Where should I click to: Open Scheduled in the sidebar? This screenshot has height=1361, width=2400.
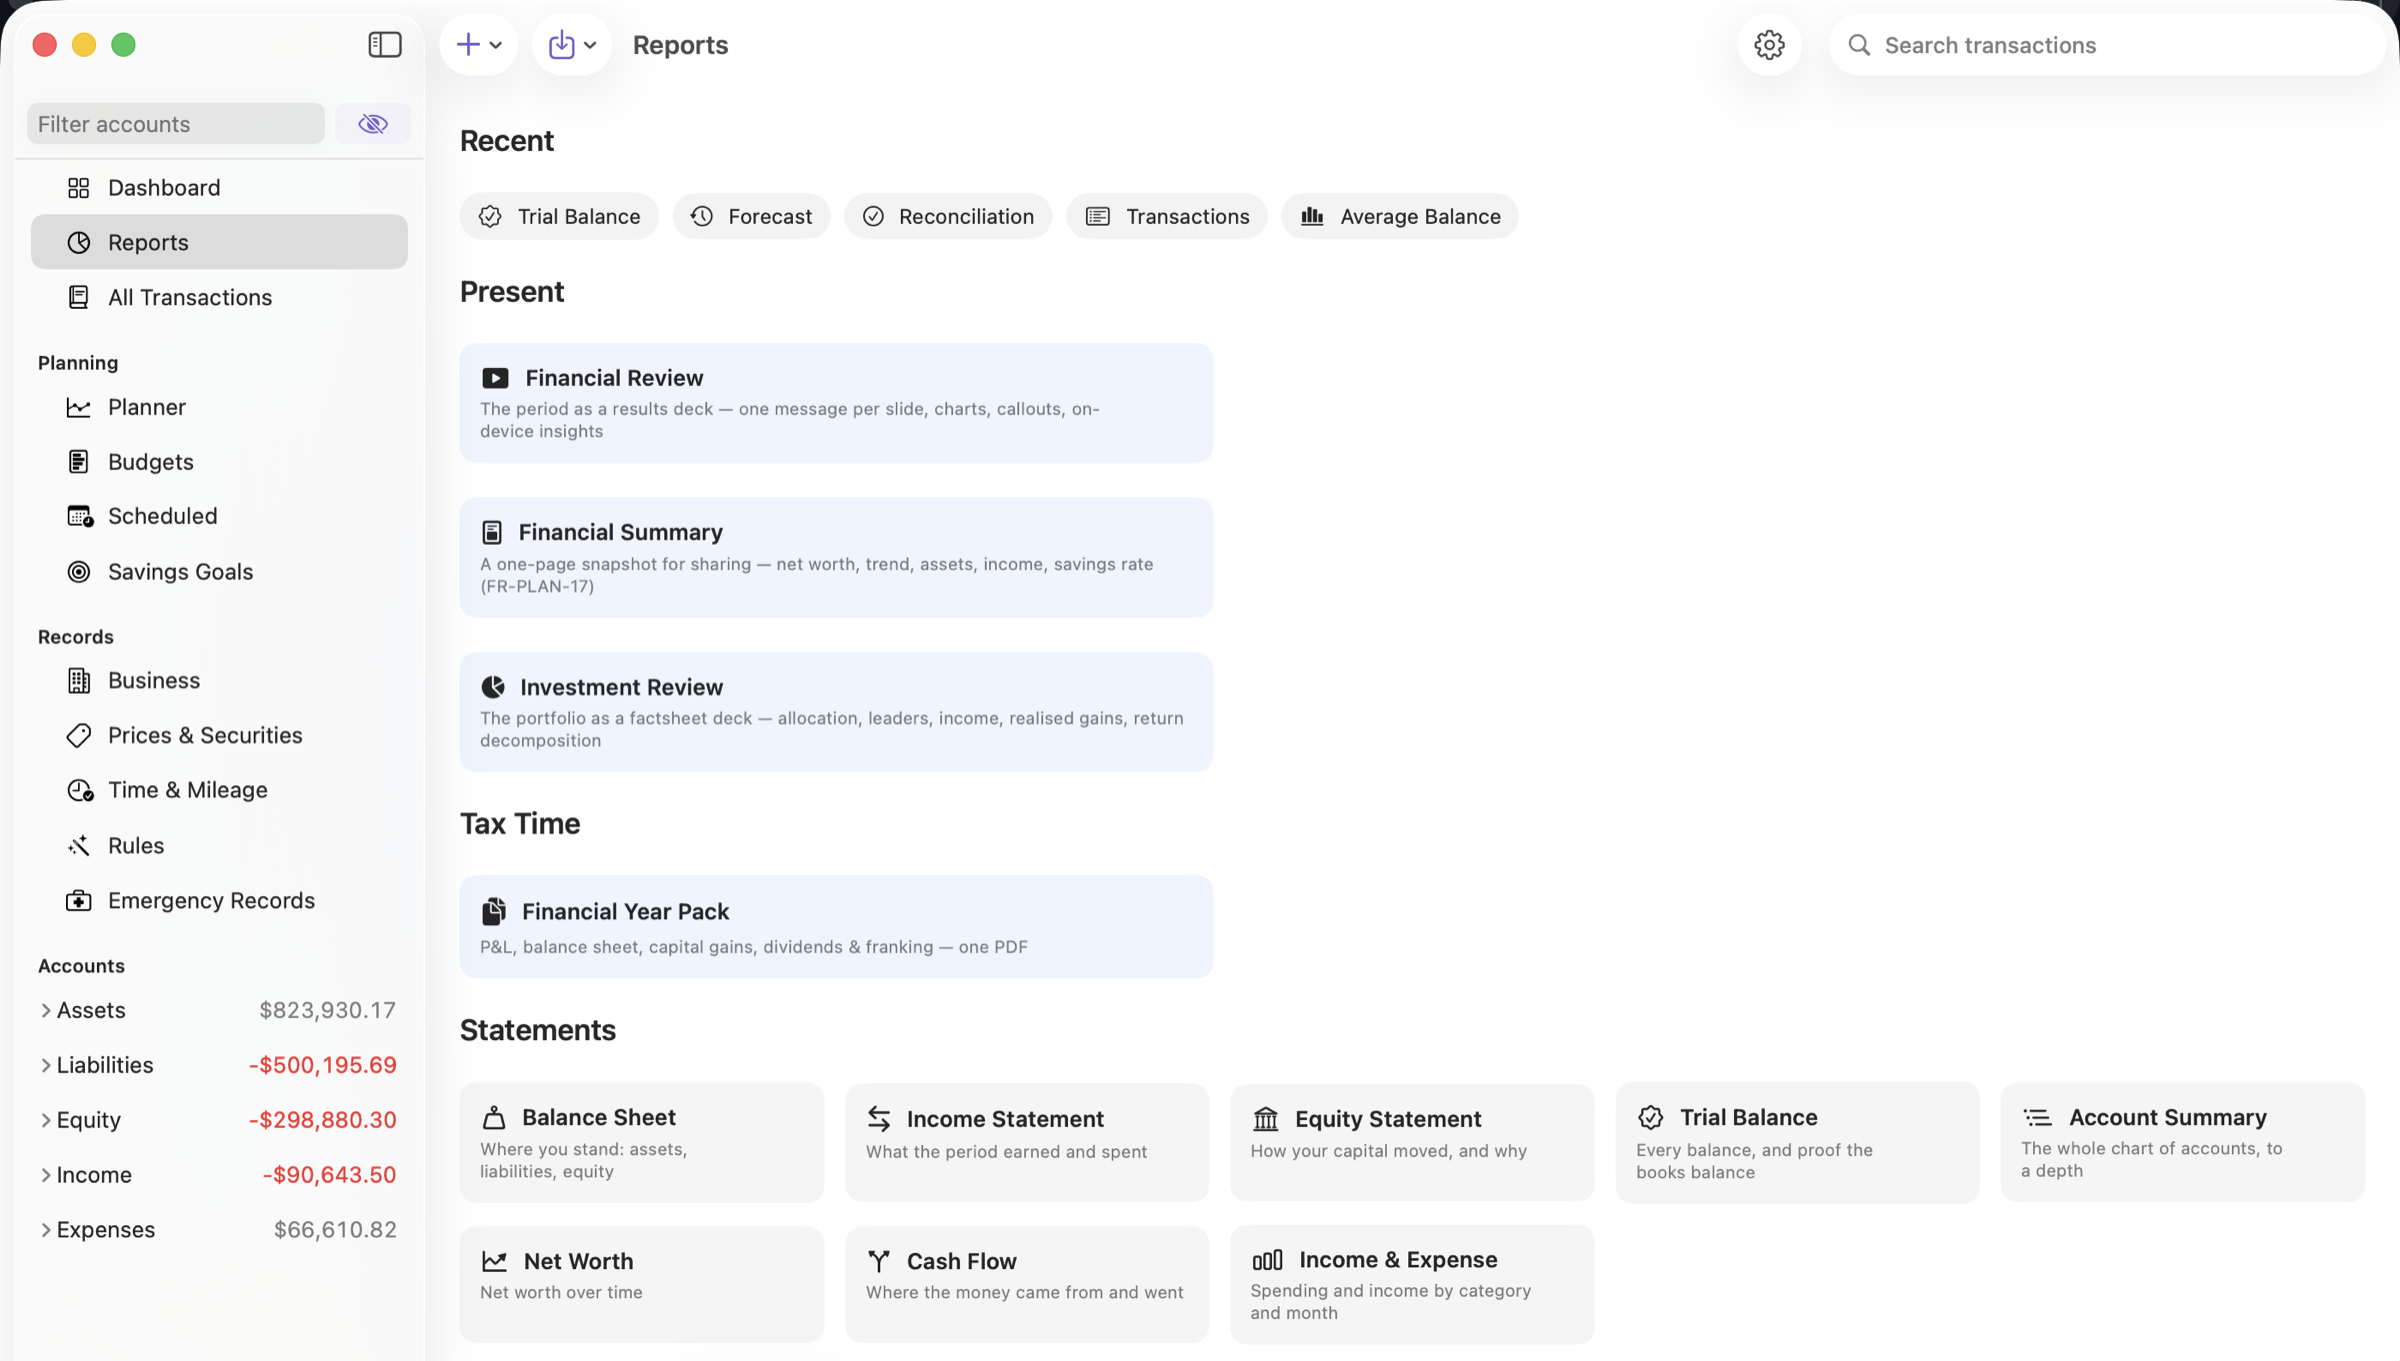point(219,516)
